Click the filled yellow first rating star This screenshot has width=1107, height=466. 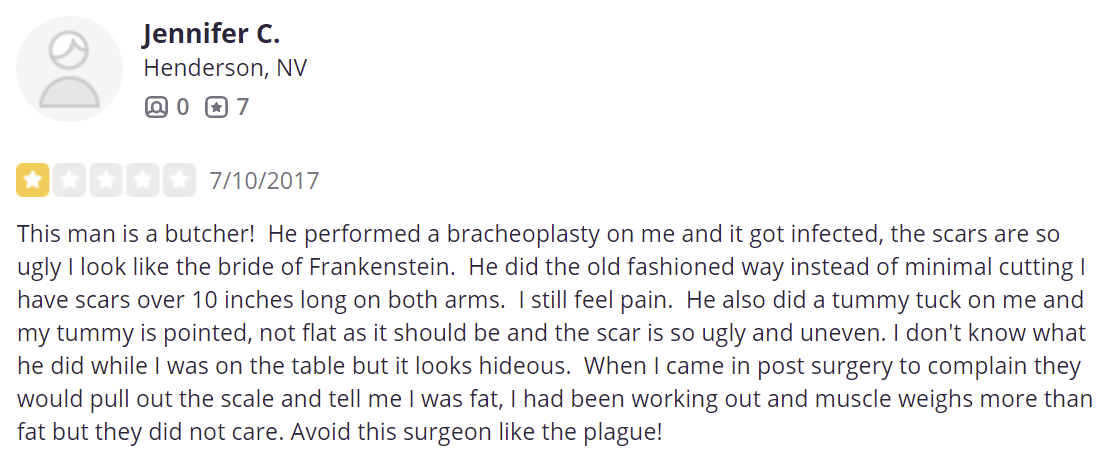[x=32, y=180]
